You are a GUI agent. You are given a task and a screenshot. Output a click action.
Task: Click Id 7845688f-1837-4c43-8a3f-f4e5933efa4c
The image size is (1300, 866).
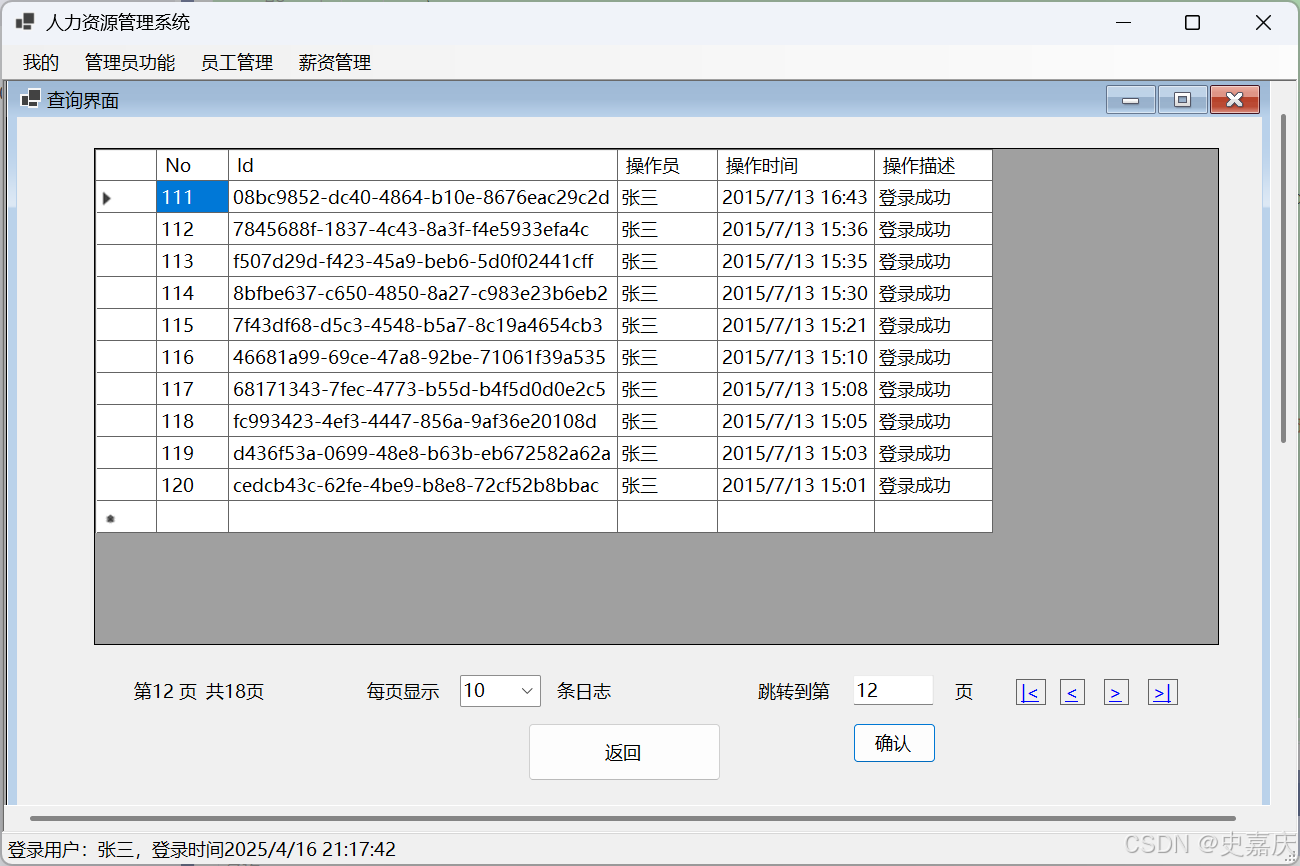pos(423,229)
